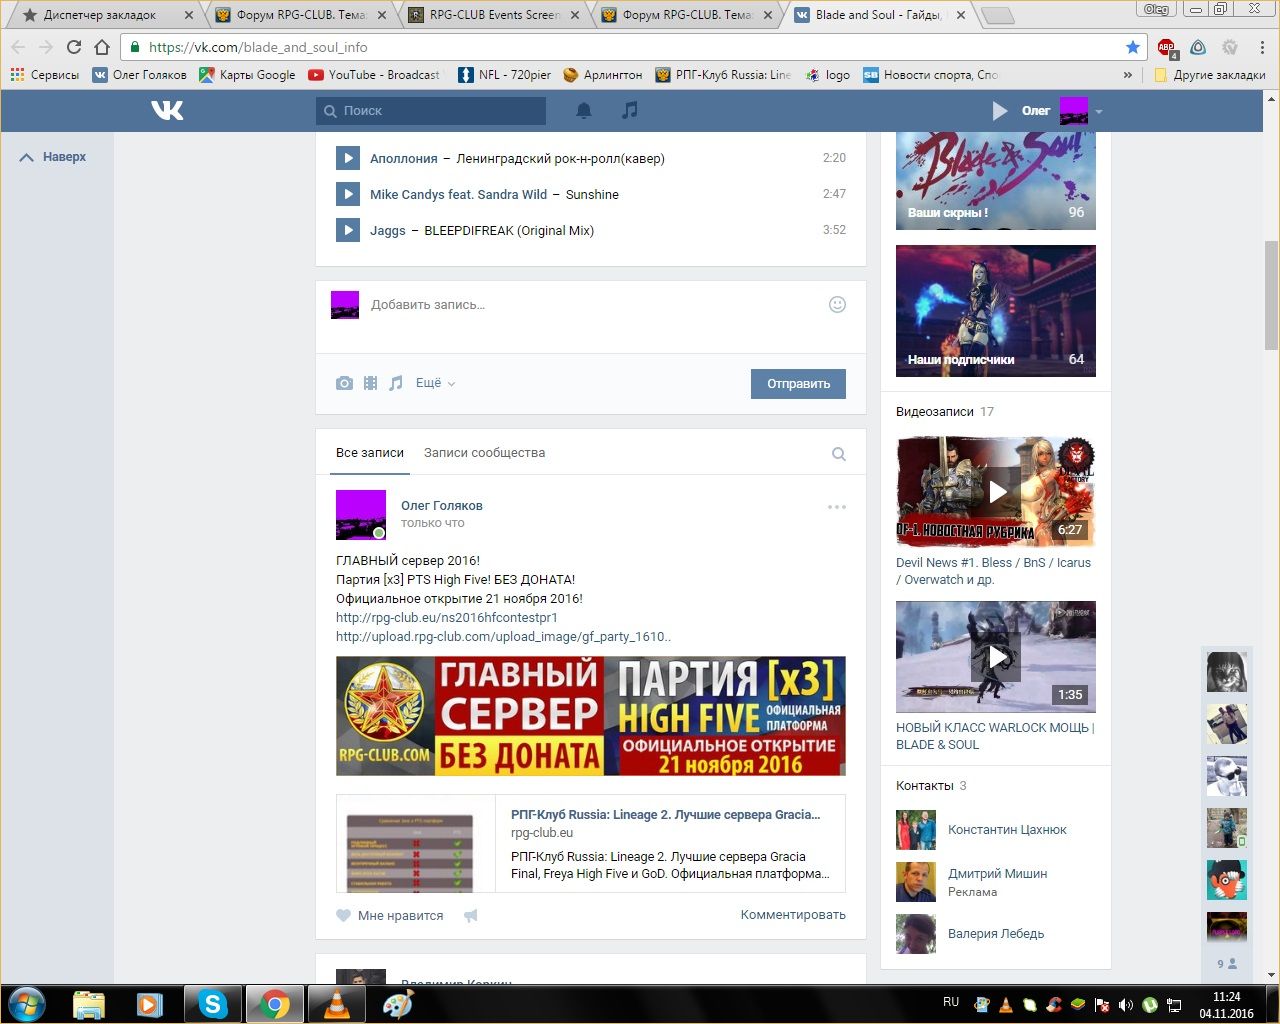Share the post with megaphone icon
This screenshot has height=1024, width=1280.
(471, 915)
